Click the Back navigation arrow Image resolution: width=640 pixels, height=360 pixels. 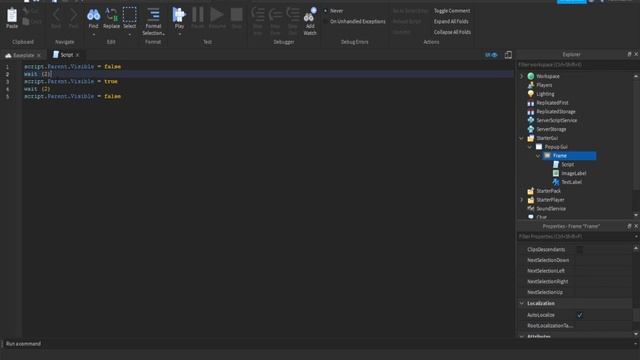(x=56, y=15)
